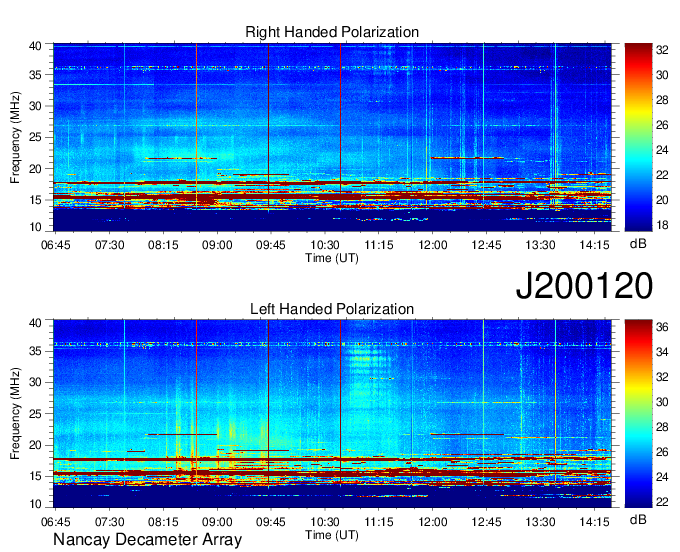Screen dimensions: 680x552
Task: Click the 11:15 time tick of lower plot
Action: [379, 522]
